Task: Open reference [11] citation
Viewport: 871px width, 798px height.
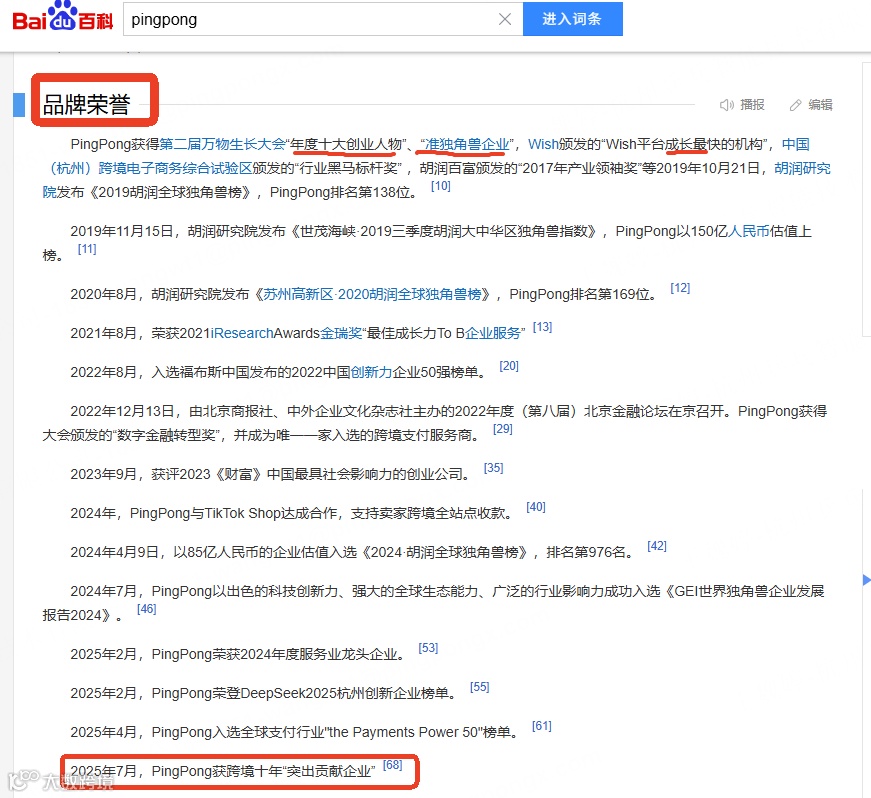Action: [87, 249]
